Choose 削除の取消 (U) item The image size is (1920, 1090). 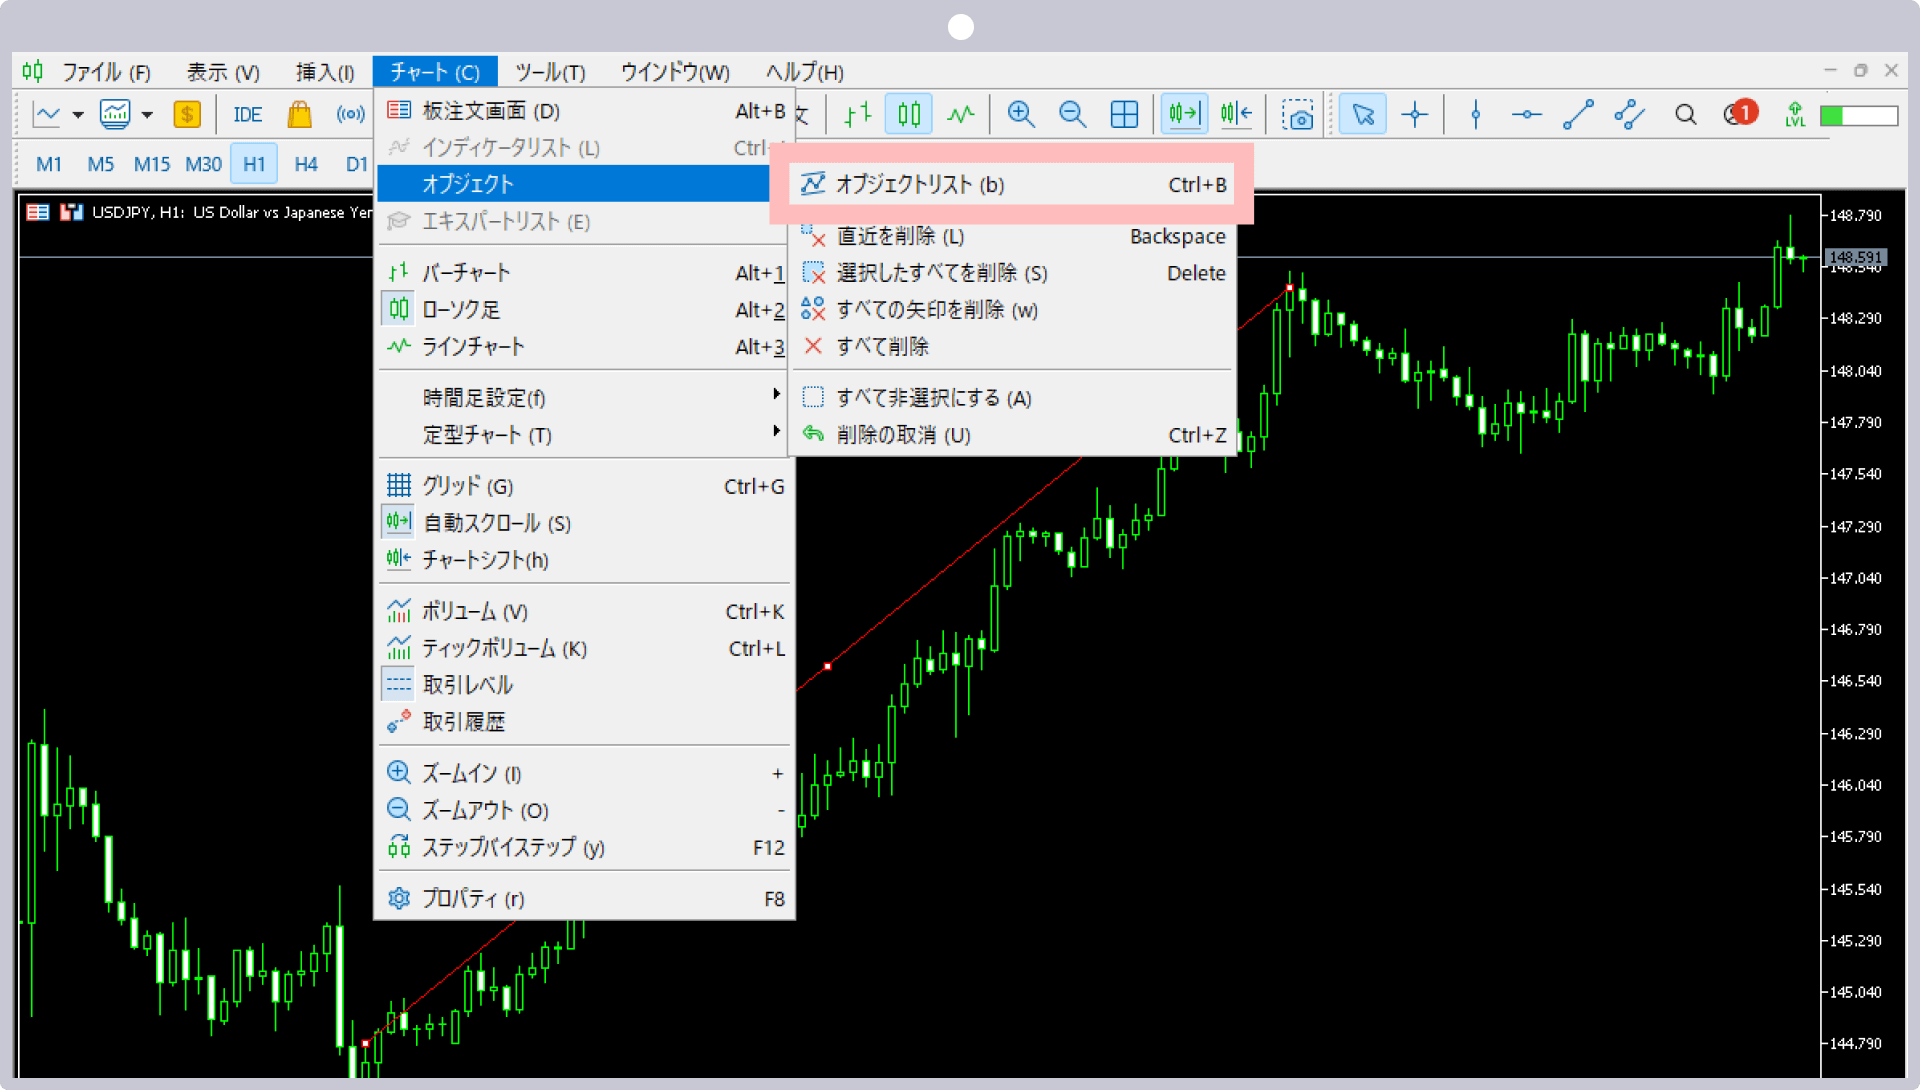tap(1011, 435)
